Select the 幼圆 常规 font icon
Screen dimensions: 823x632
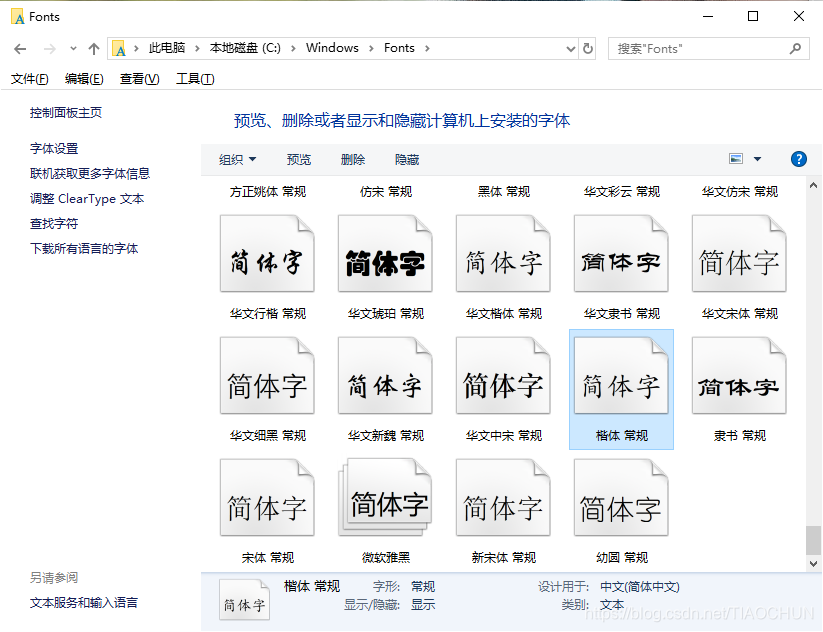click(621, 497)
